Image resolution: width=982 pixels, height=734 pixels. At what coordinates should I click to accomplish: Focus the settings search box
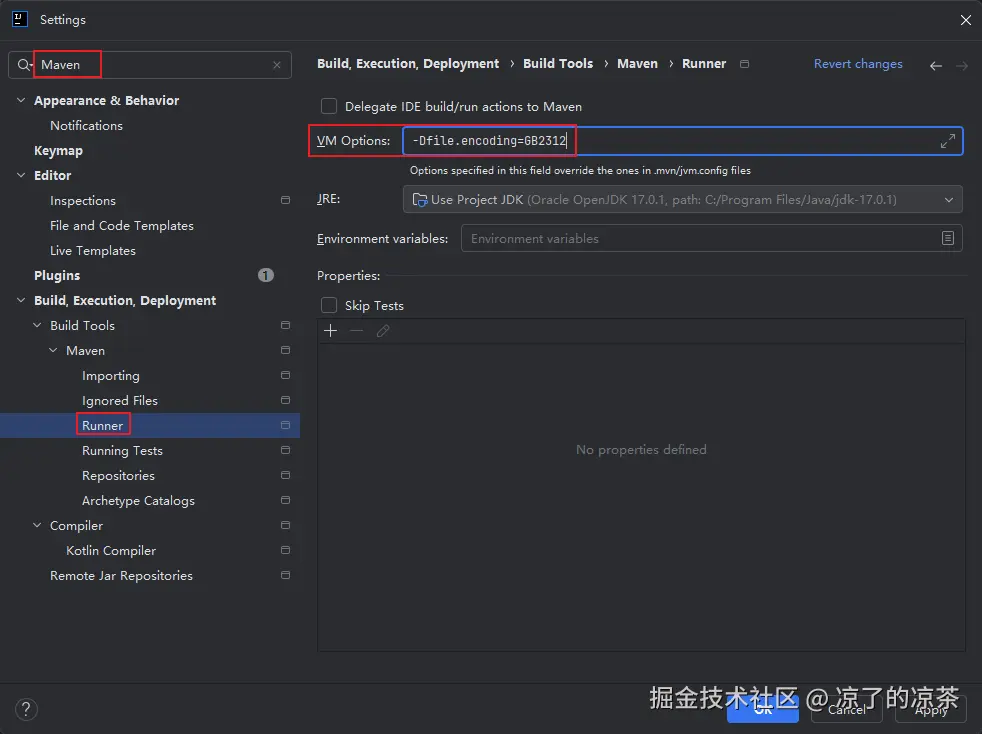coord(150,65)
